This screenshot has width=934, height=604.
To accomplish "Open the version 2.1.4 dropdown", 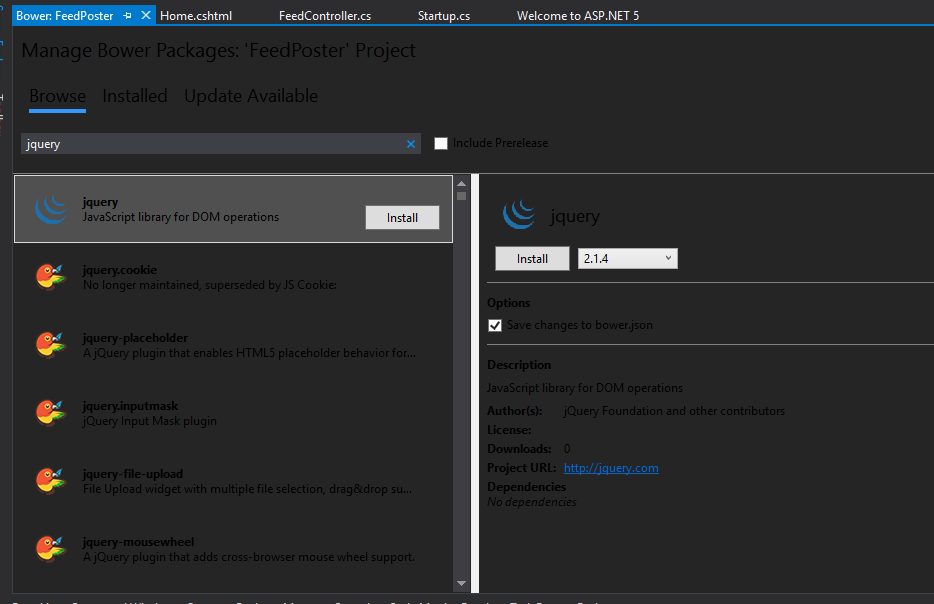I will point(627,259).
